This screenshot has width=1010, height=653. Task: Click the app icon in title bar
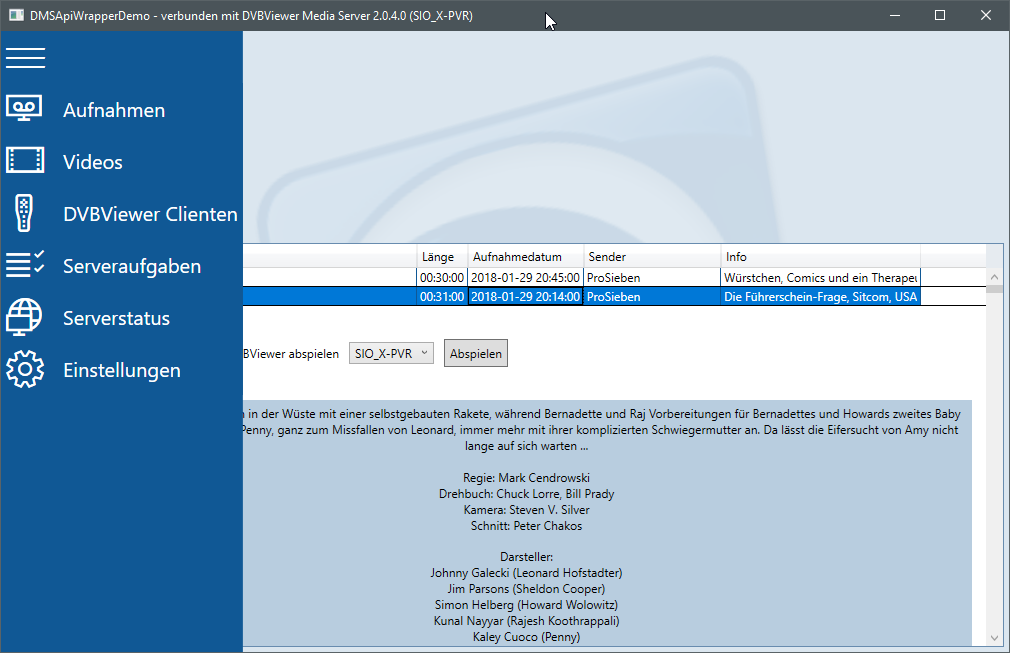16,15
